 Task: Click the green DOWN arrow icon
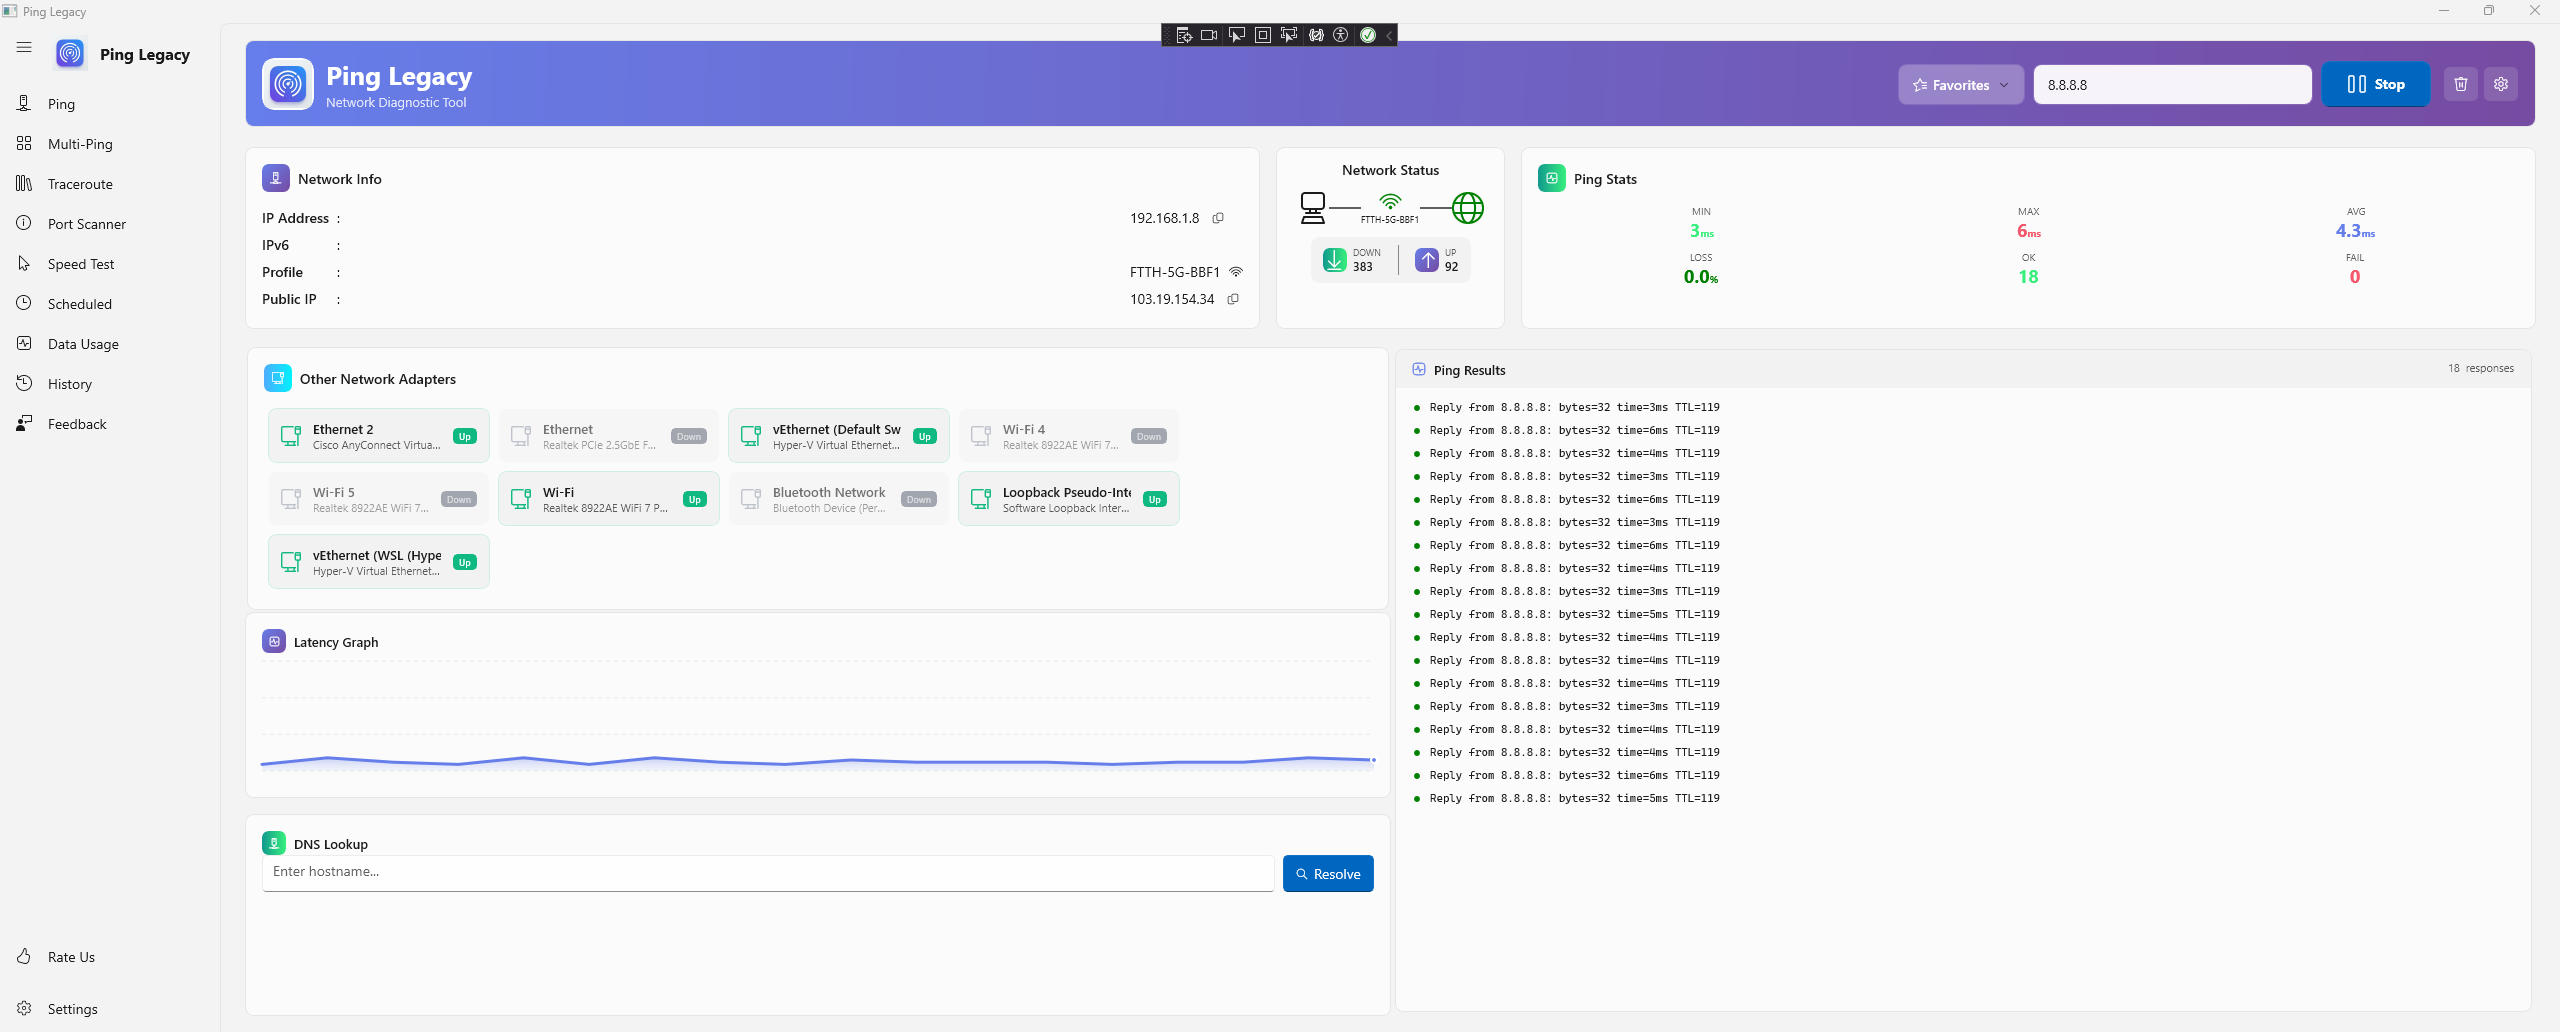pos(1334,260)
